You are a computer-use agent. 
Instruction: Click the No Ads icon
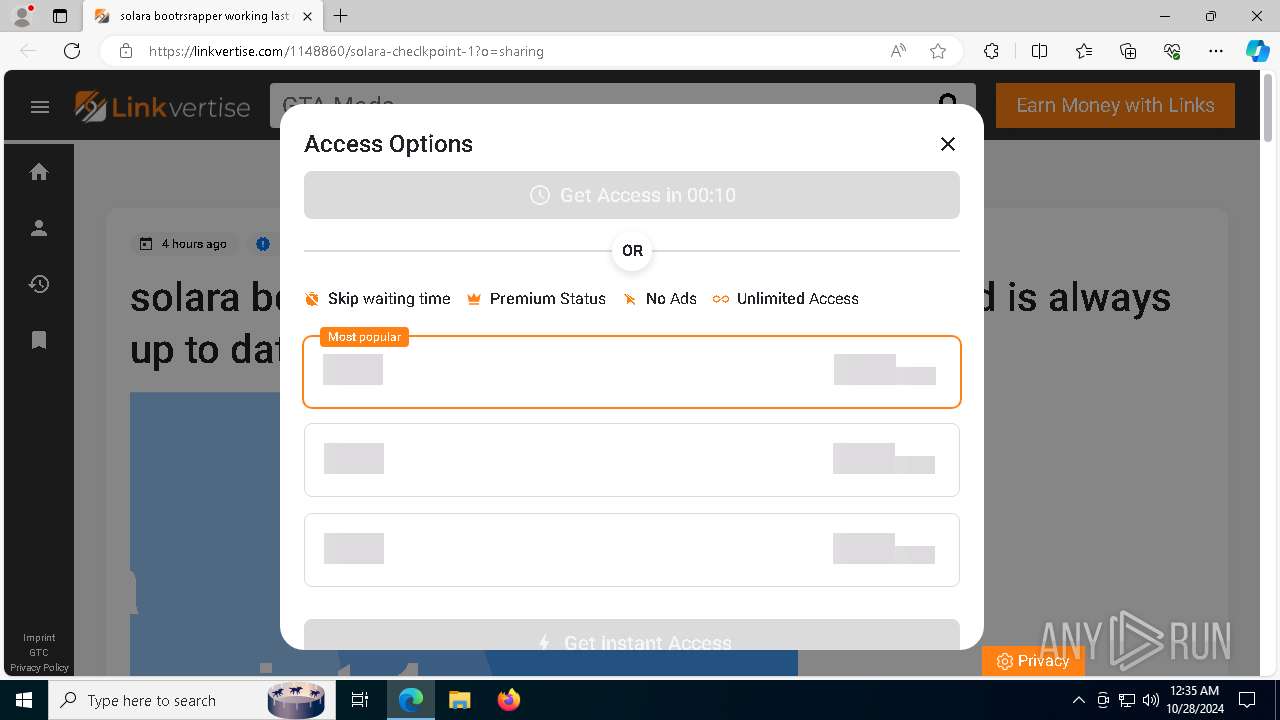click(x=630, y=299)
